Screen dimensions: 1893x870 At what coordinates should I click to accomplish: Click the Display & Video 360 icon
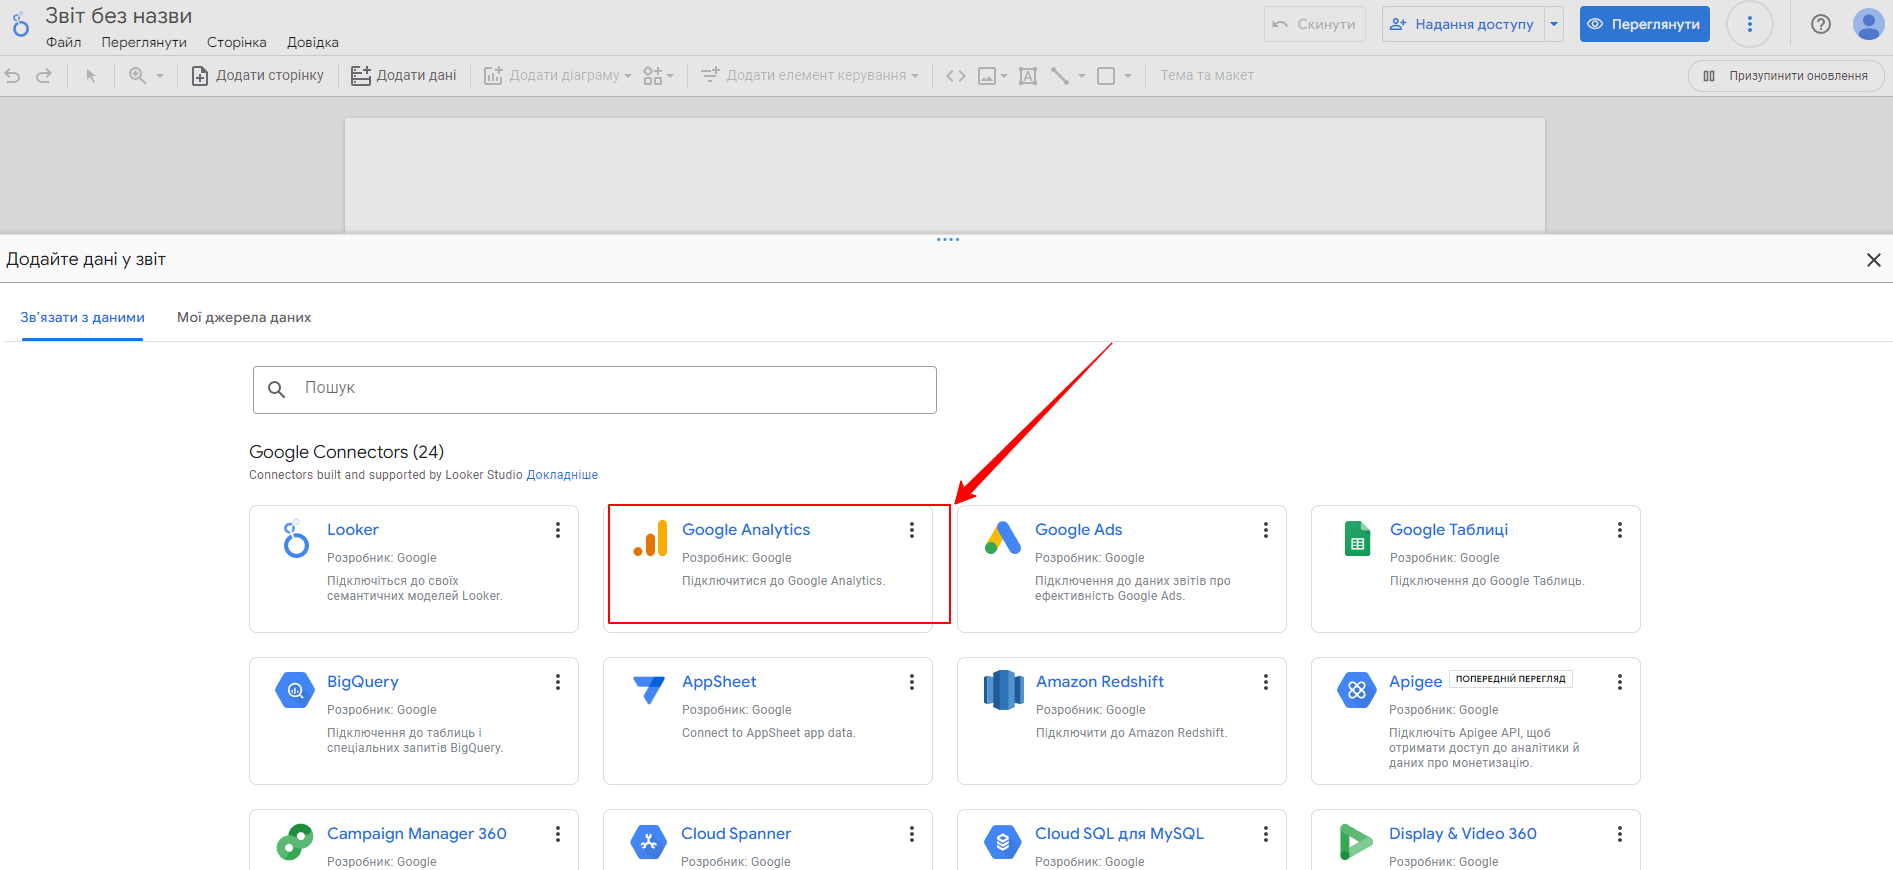[x=1356, y=842]
